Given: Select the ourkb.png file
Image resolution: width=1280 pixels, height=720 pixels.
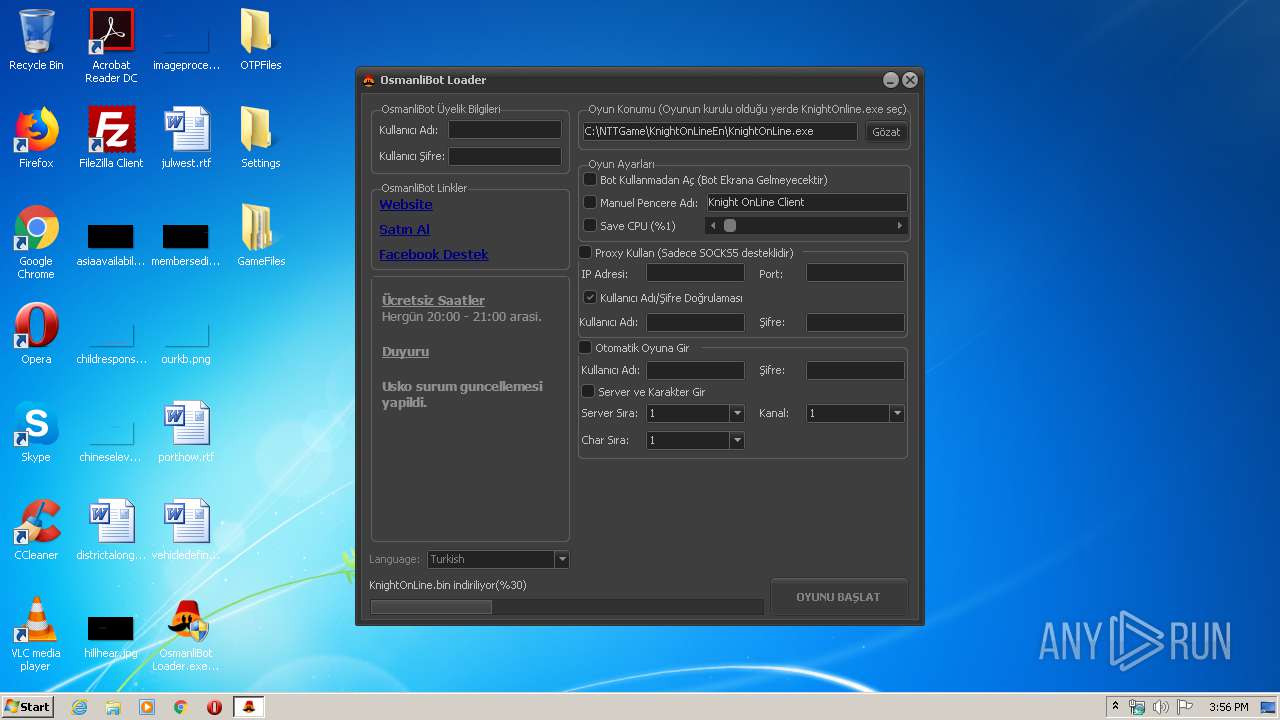Looking at the screenshot, I should click(186, 342).
